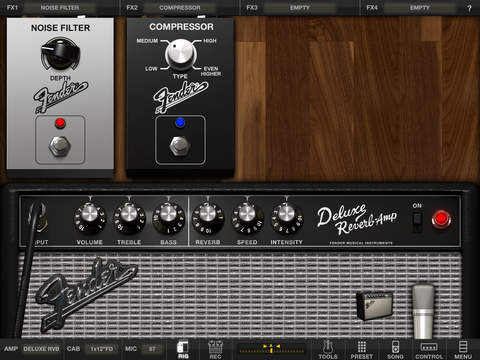Image resolution: width=480 pixels, height=360 pixels.
Task: Open the FX4 Empty slot selector
Action: pyautogui.click(x=420, y=7)
